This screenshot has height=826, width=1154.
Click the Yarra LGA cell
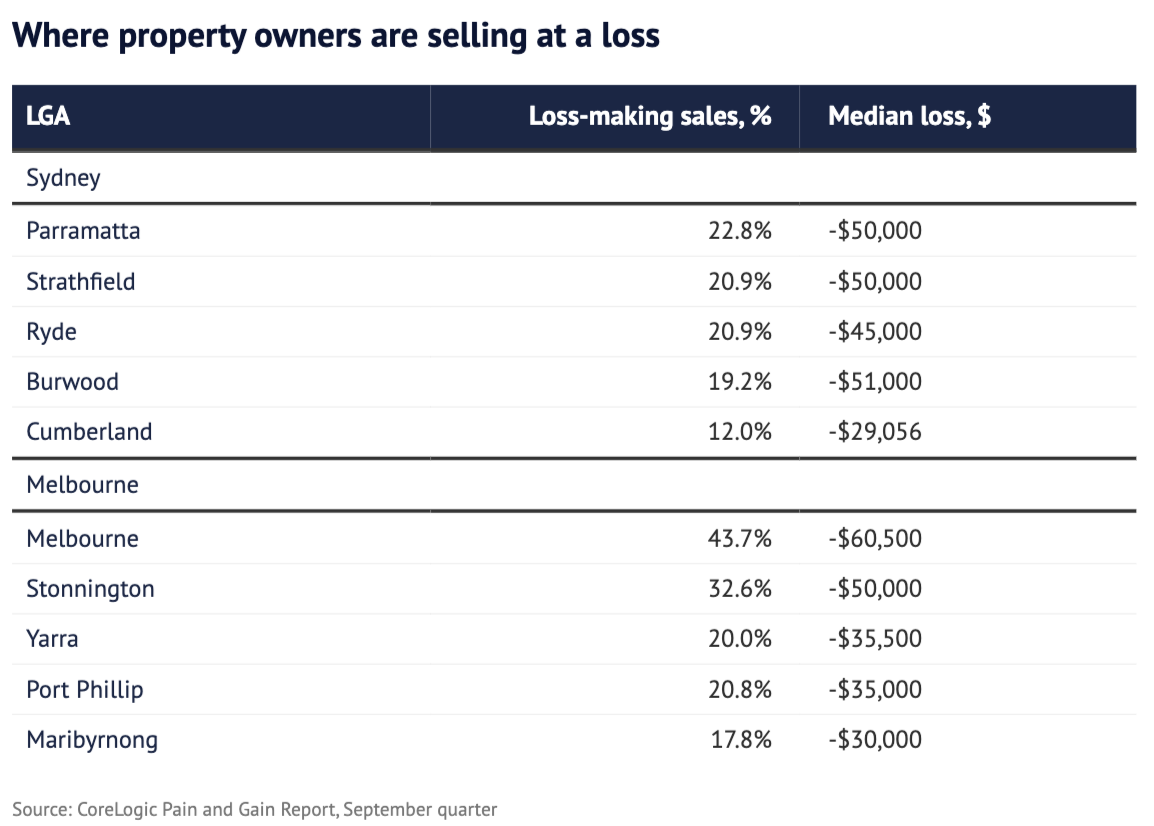[52, 639]
